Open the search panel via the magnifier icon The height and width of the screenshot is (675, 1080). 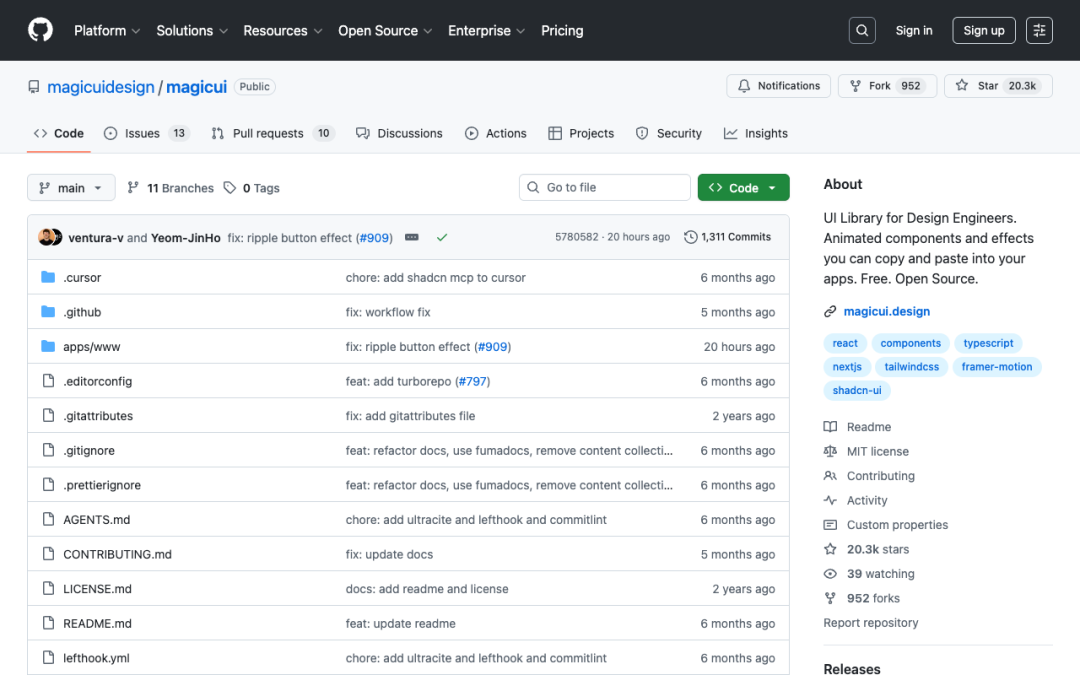862,30
